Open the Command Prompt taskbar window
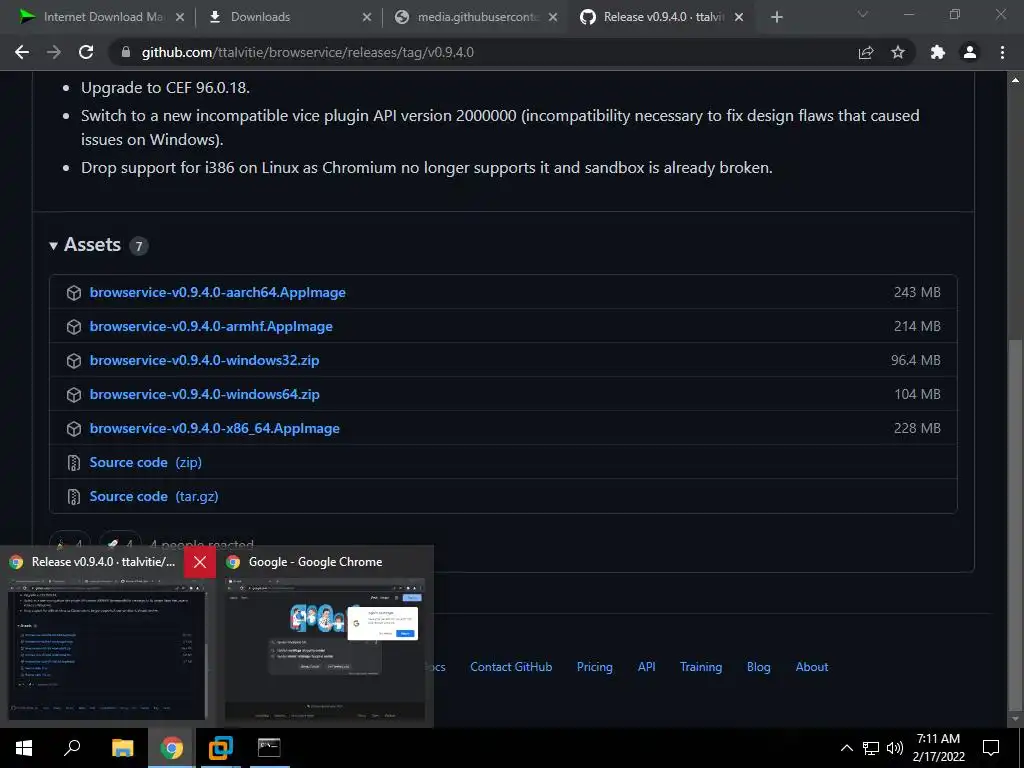Screen dimensions: 1024x768 [269, 748]
